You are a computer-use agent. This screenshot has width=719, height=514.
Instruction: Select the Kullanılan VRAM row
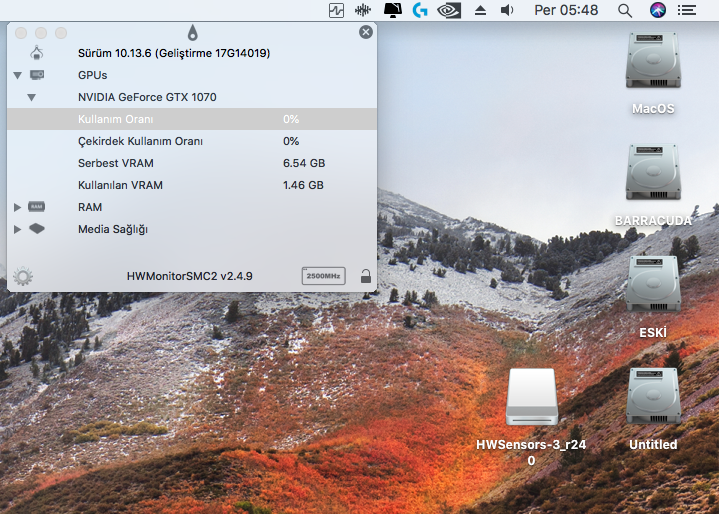120,185
